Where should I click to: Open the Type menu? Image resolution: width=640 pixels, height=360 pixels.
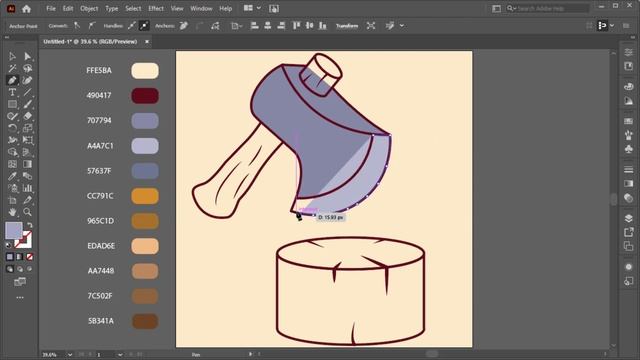[111, 8]
